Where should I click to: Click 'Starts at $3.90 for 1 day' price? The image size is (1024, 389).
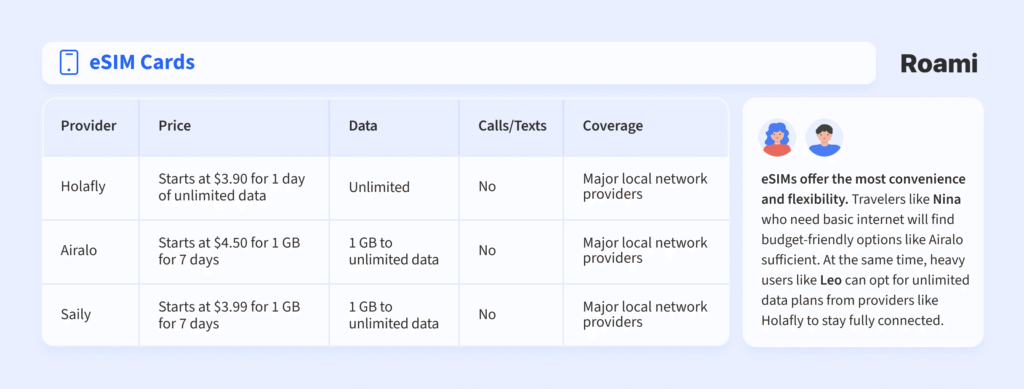coord(232,187)
